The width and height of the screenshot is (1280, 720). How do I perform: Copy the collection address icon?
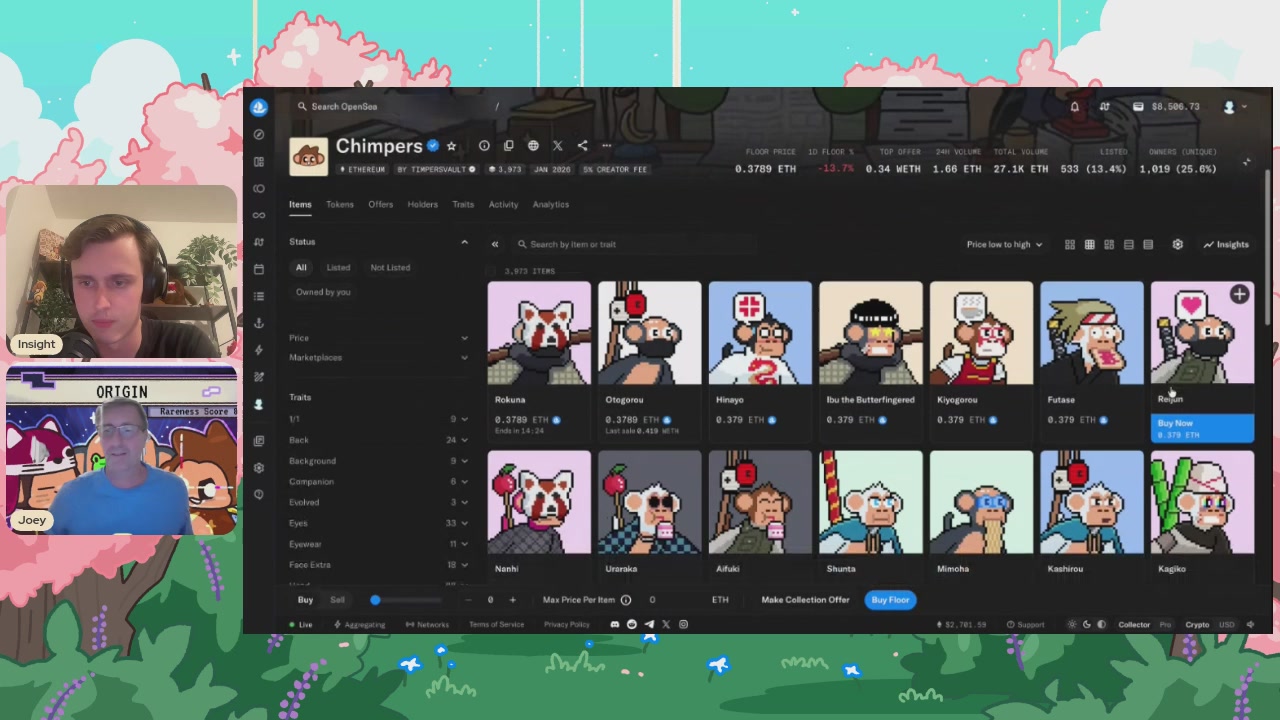508,146
